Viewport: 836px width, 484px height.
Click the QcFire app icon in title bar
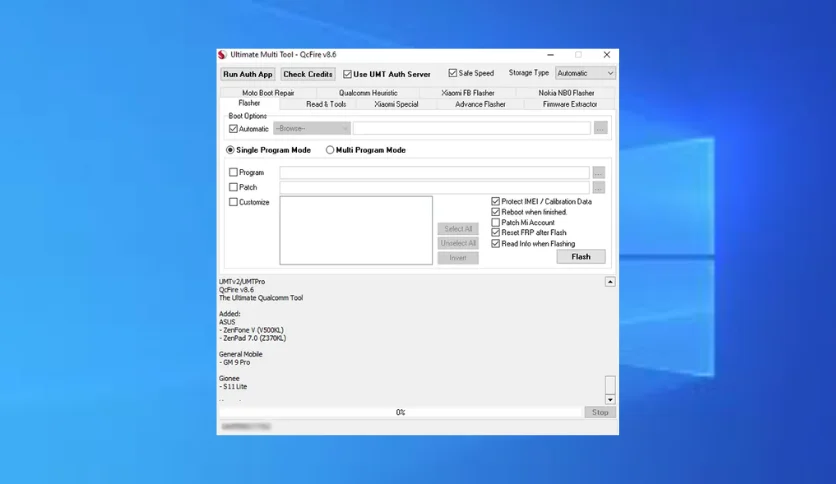(222, 55)
